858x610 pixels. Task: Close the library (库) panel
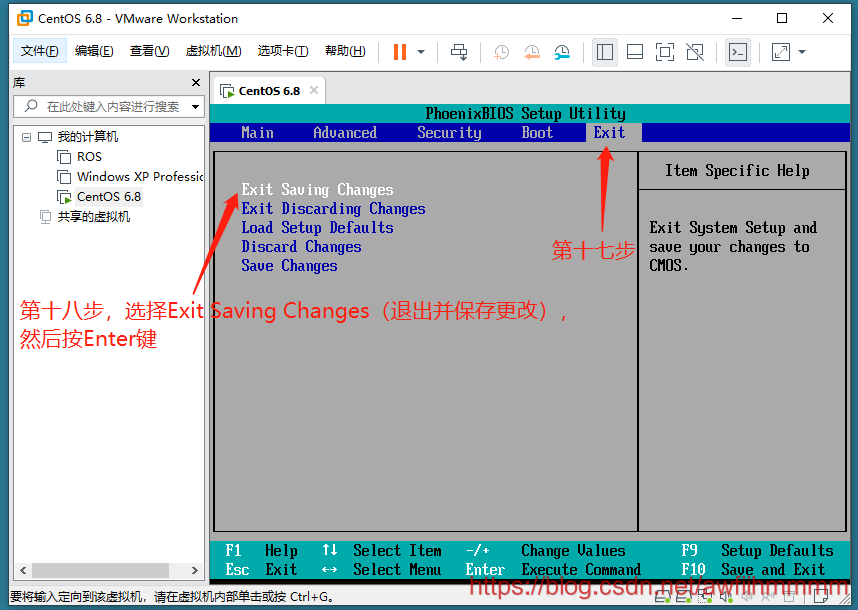[196, 83]
